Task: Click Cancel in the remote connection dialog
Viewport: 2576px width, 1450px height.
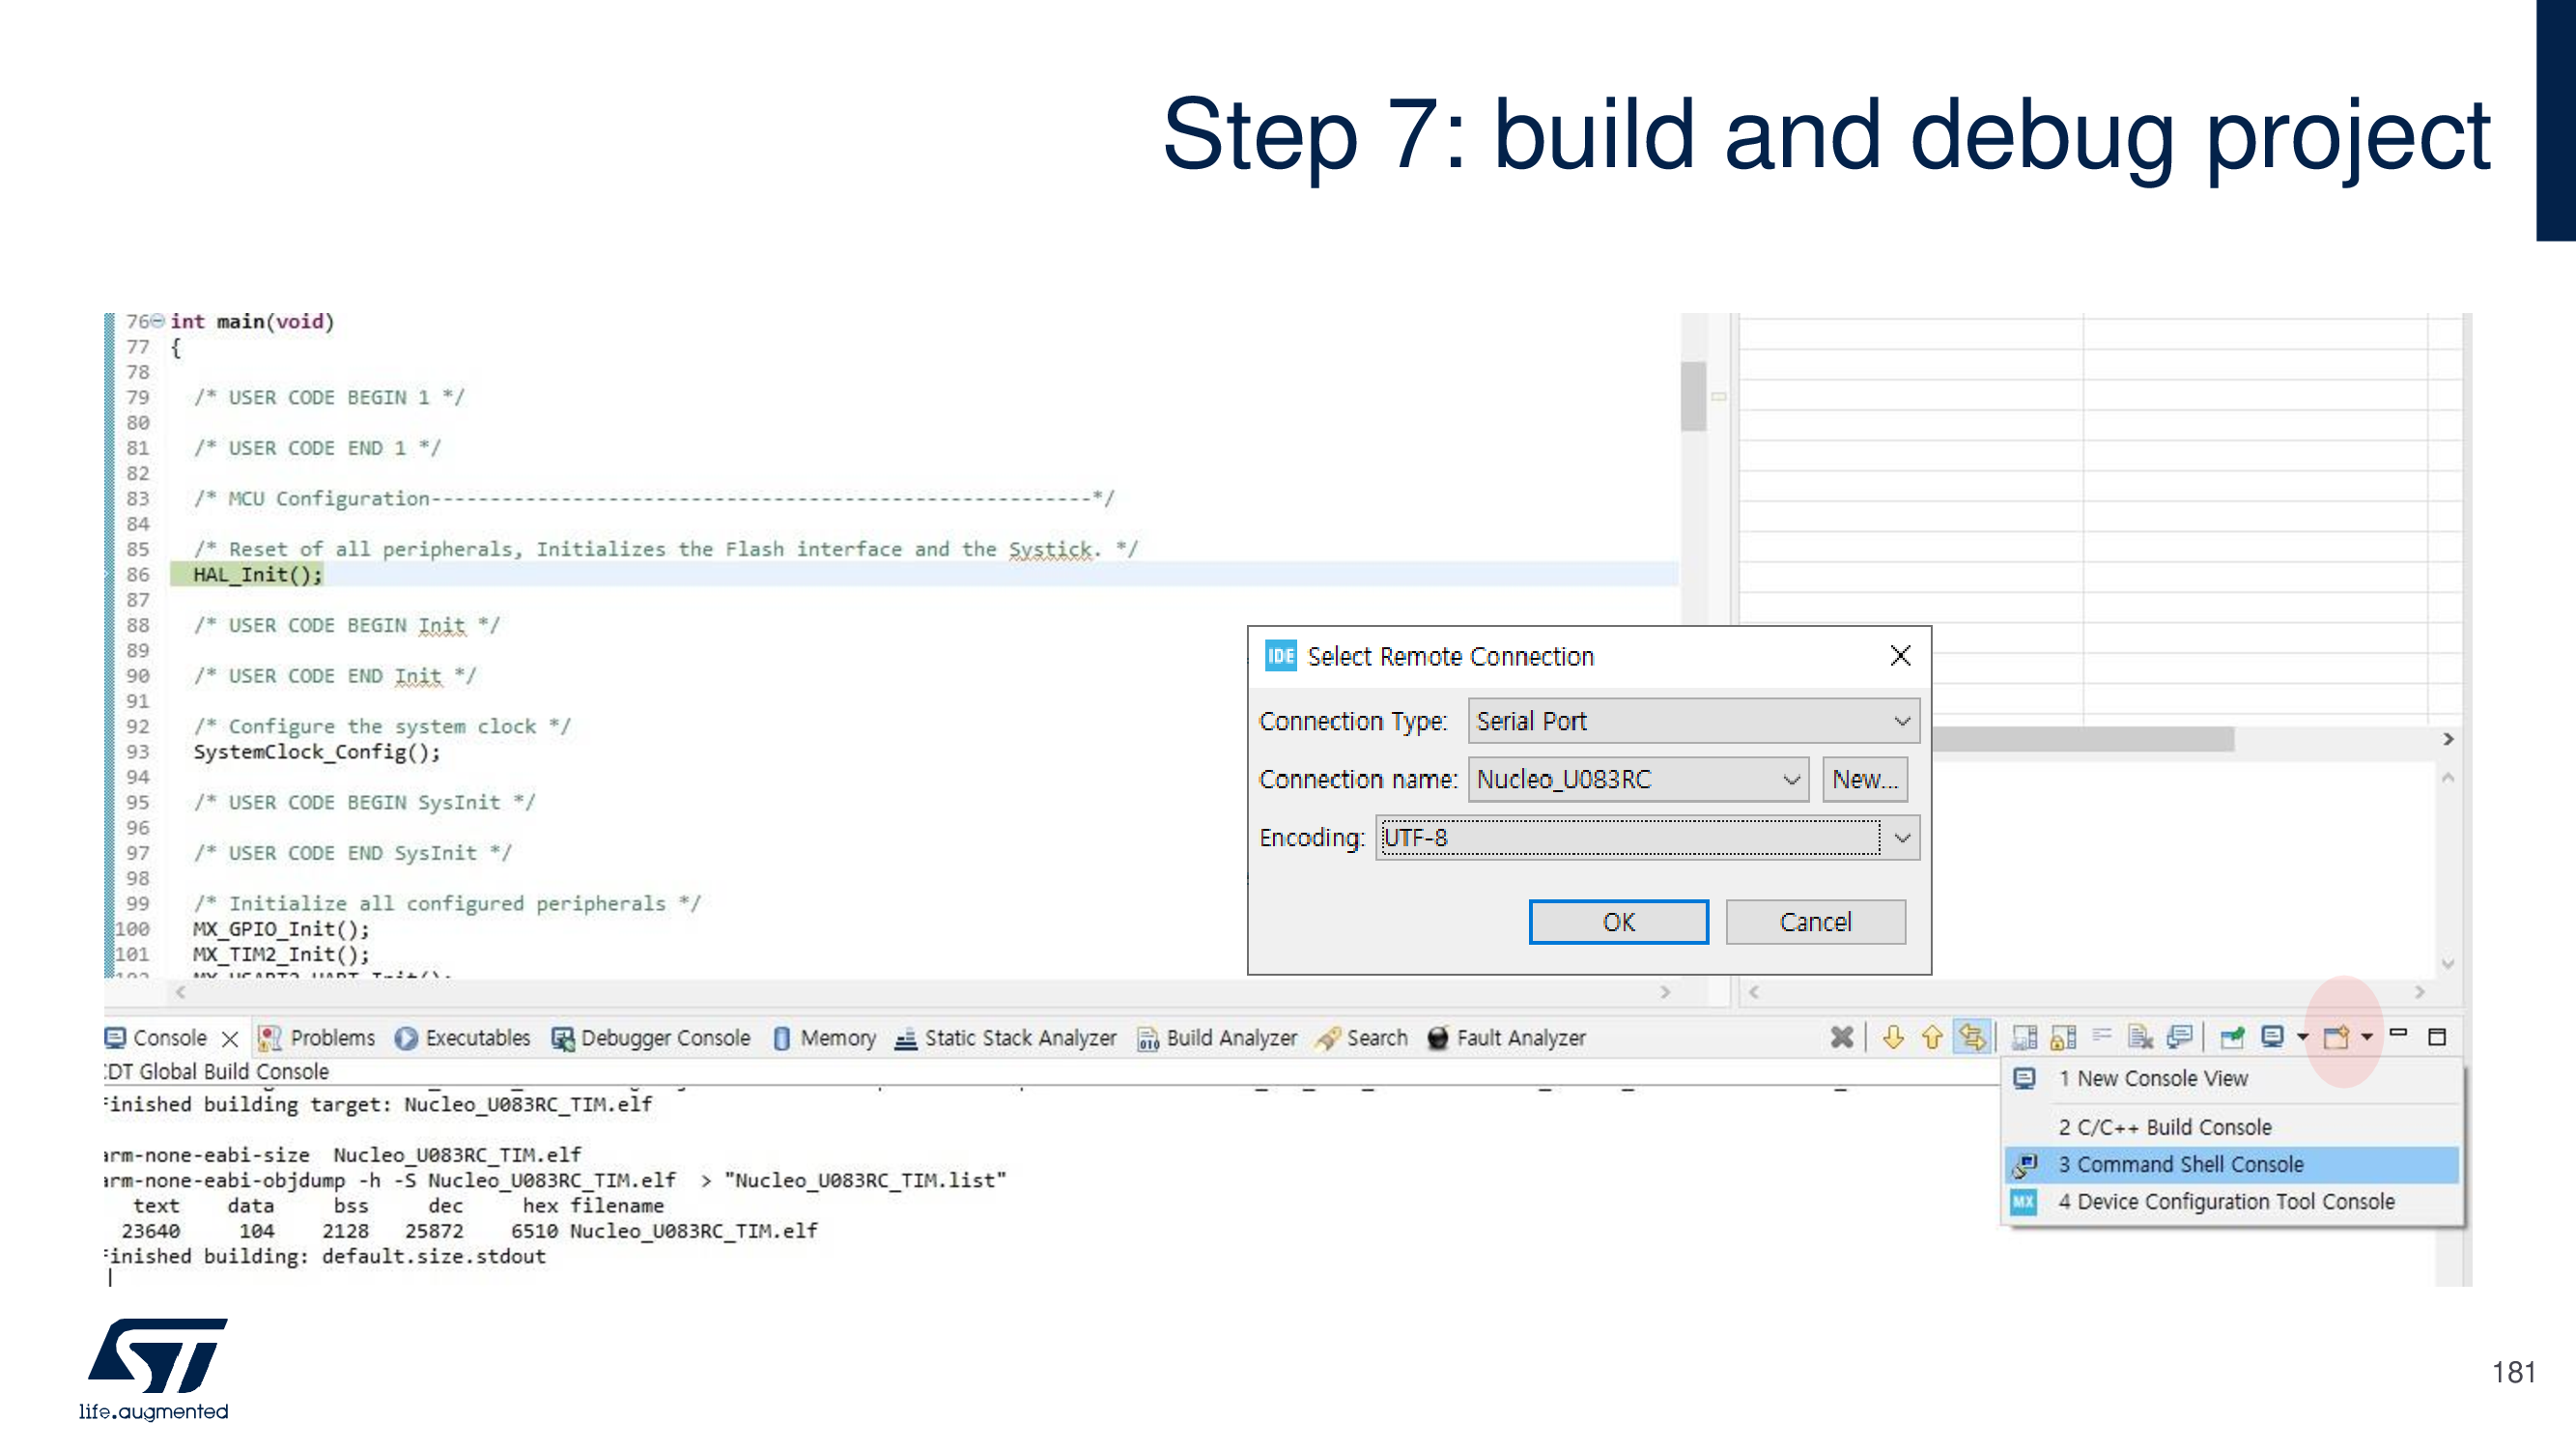Action: pos(1815,921)
